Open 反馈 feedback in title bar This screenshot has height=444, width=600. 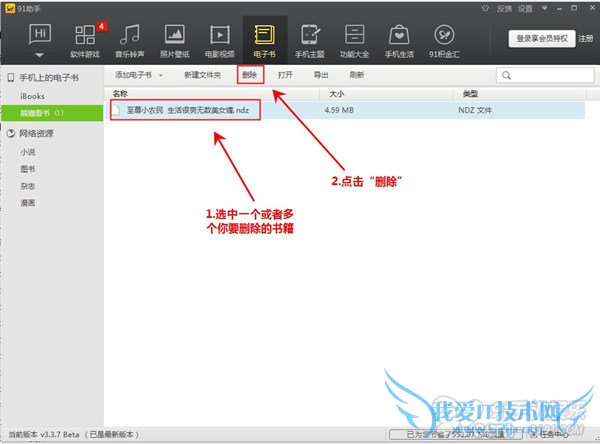point(504,9)
